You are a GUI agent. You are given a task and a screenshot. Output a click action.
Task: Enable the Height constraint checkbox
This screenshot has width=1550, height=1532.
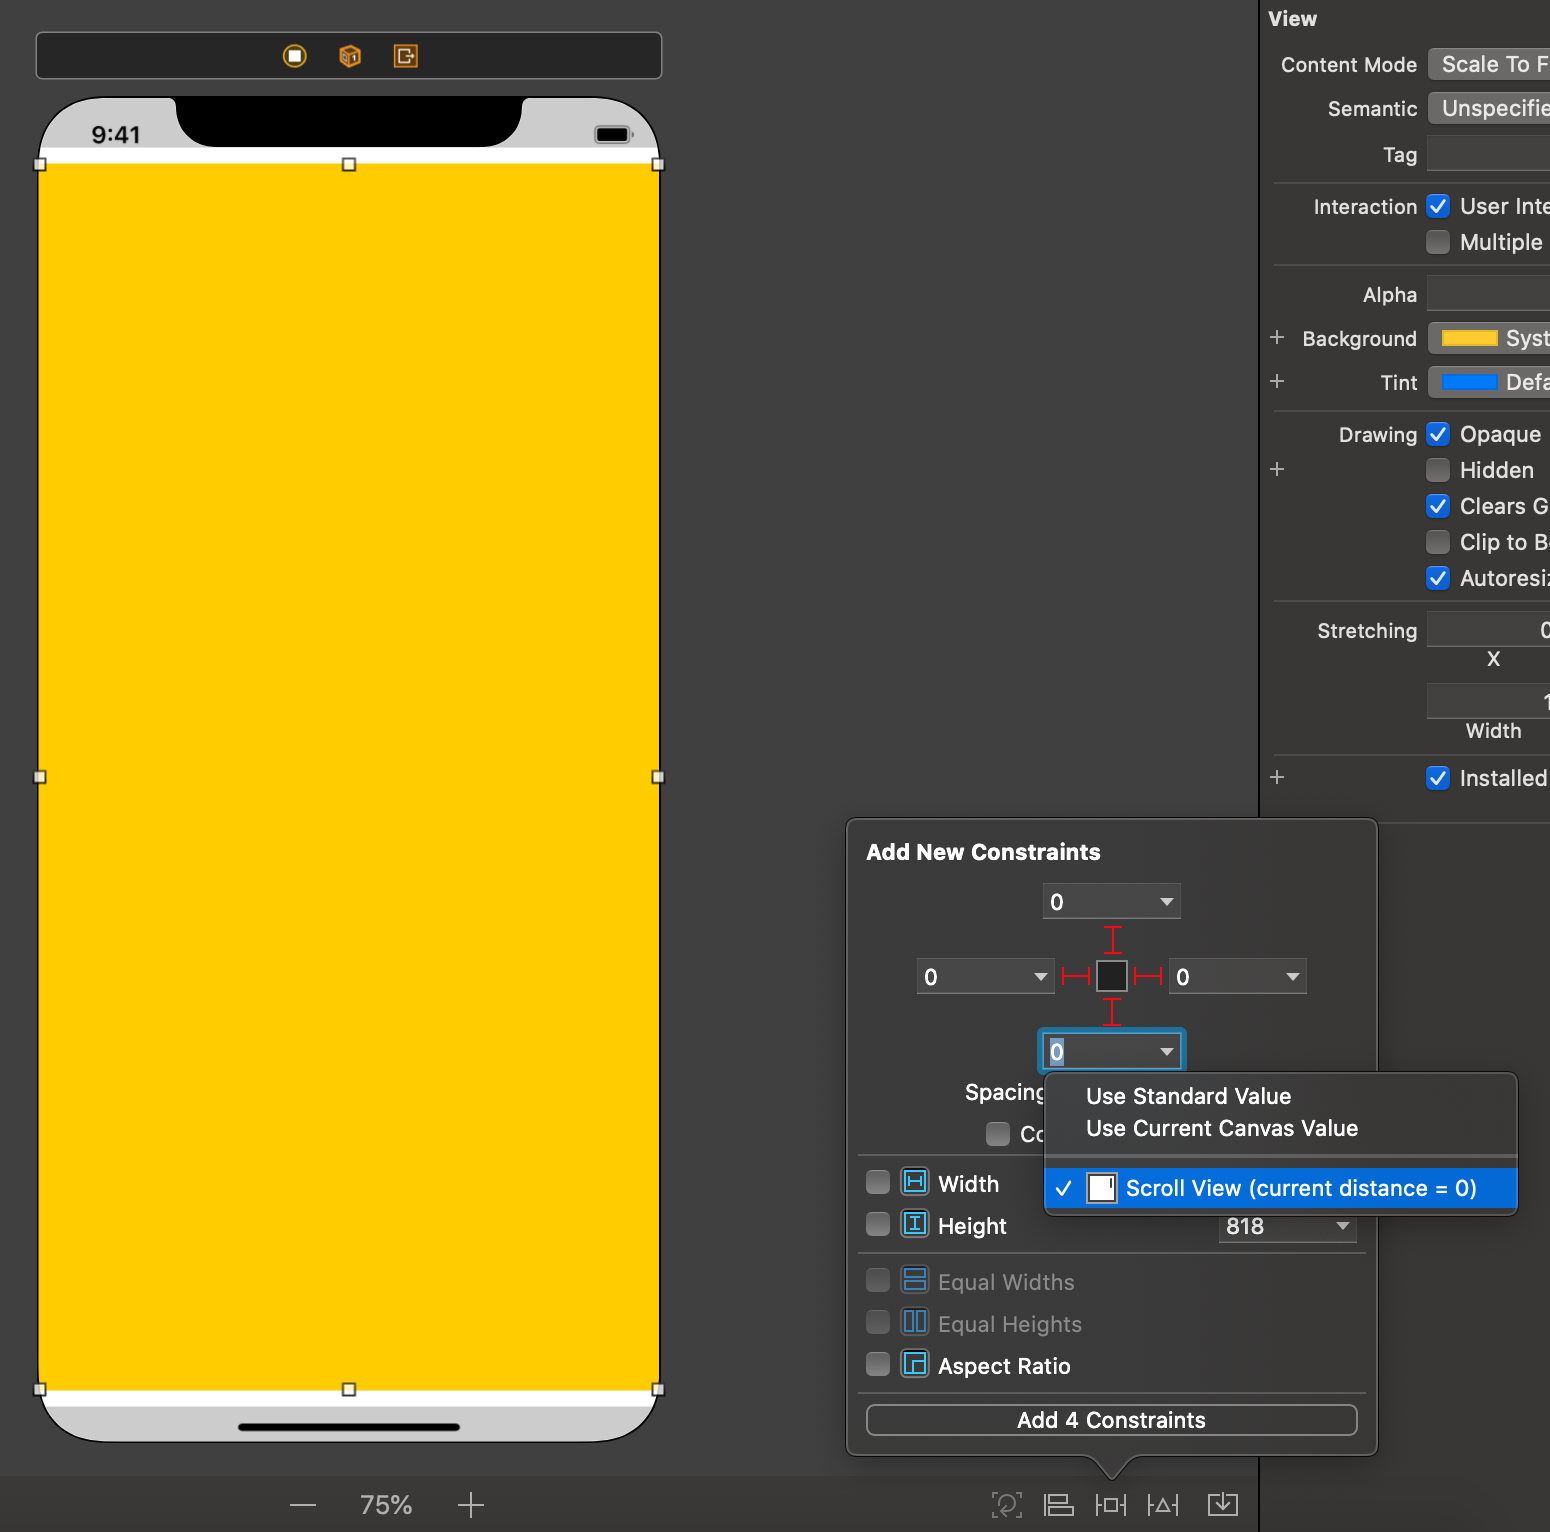877,1224
